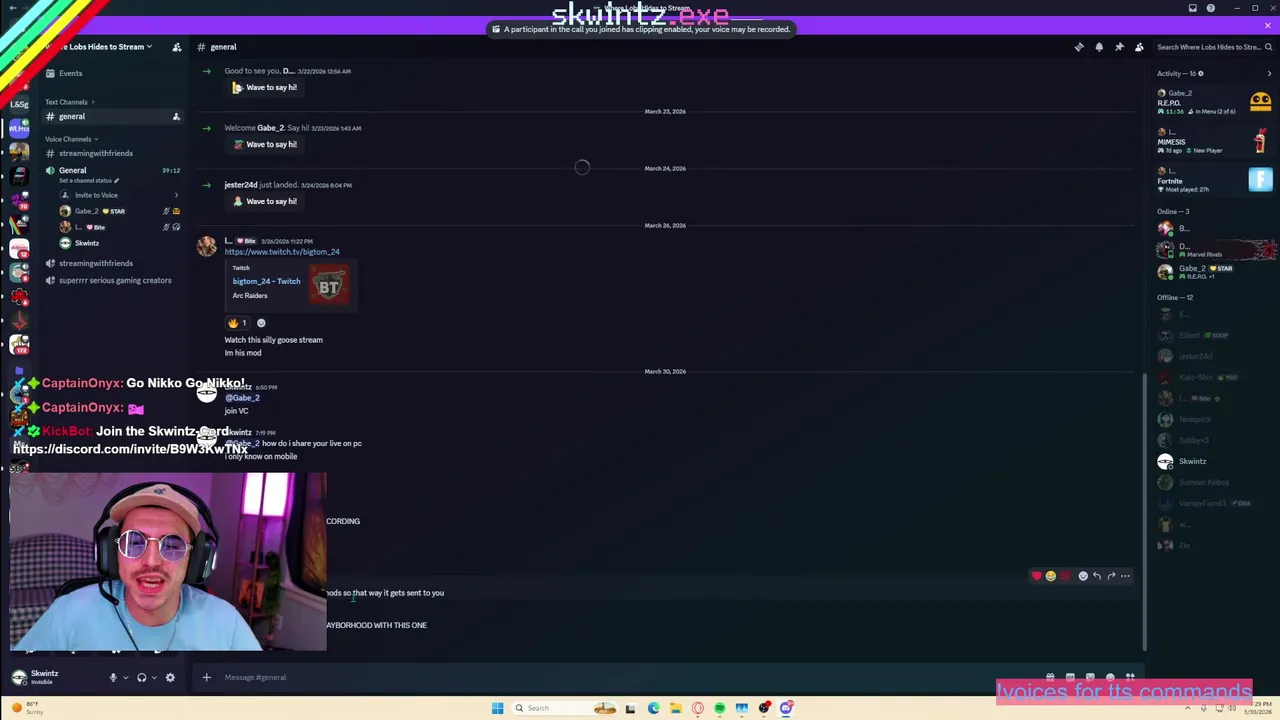Viewport: 1280px width, 720px height.
Task: Click the server search field
Action: [x=1213, y=47]
